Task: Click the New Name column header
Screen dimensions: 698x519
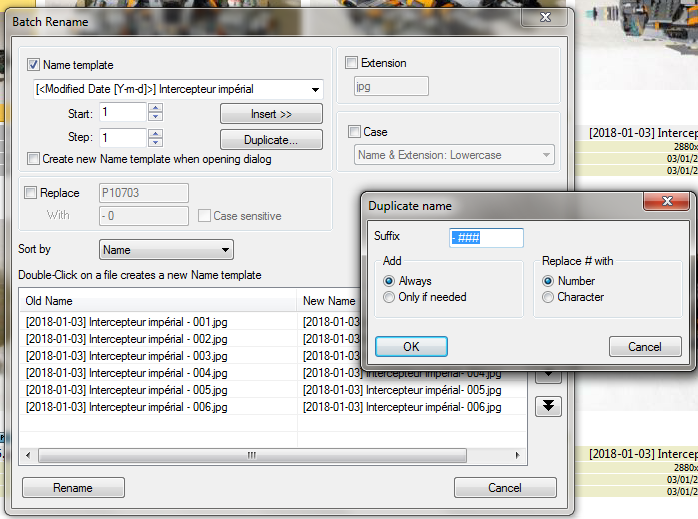Action: point(329,301)
